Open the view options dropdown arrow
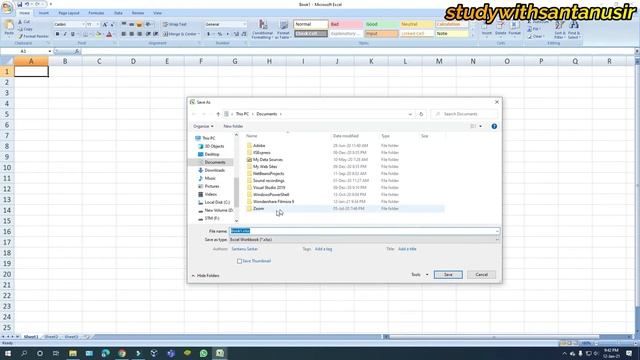Viewport: 640px width, 360px height. tap(480, 127)
